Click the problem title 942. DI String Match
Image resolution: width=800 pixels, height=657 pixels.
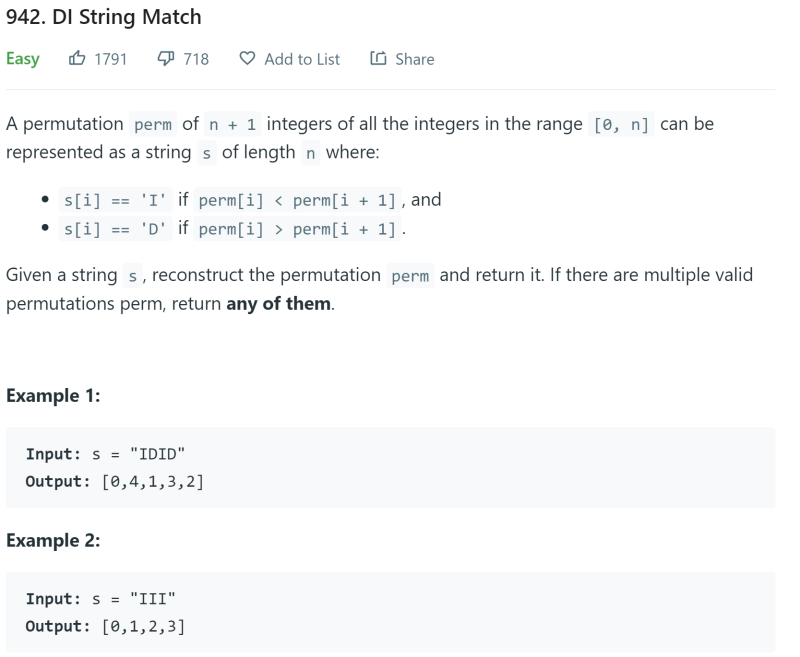104,17
